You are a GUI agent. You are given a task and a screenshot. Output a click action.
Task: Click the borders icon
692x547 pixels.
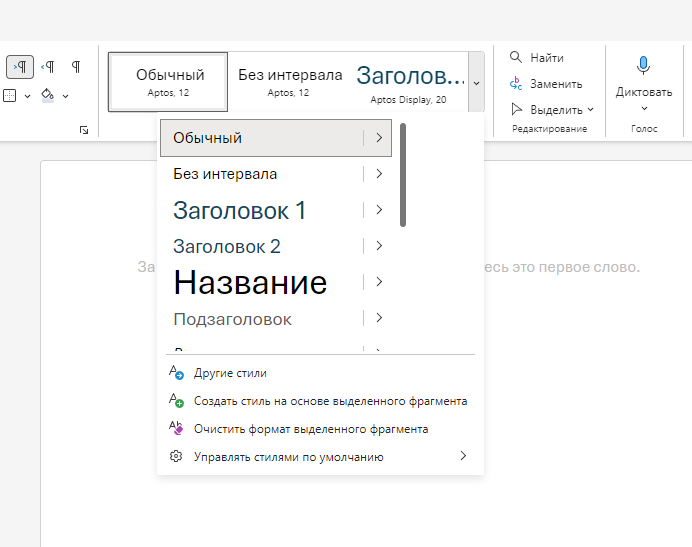coord(9,96)
